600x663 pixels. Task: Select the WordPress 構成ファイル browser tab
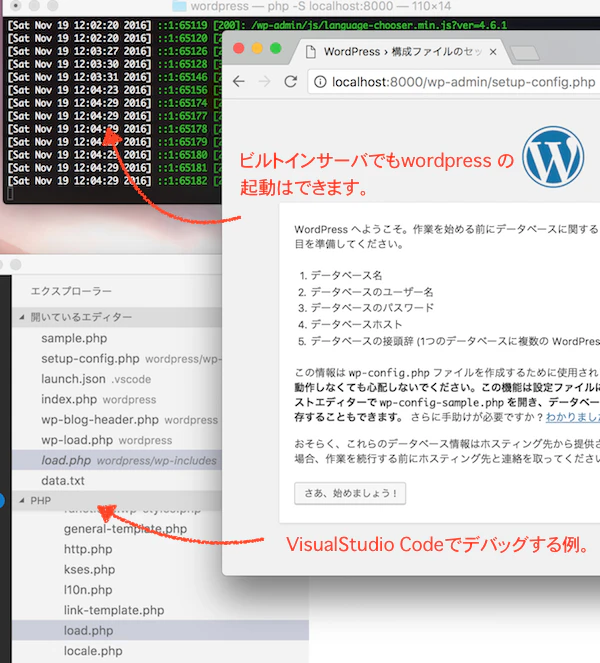(401, 52)
